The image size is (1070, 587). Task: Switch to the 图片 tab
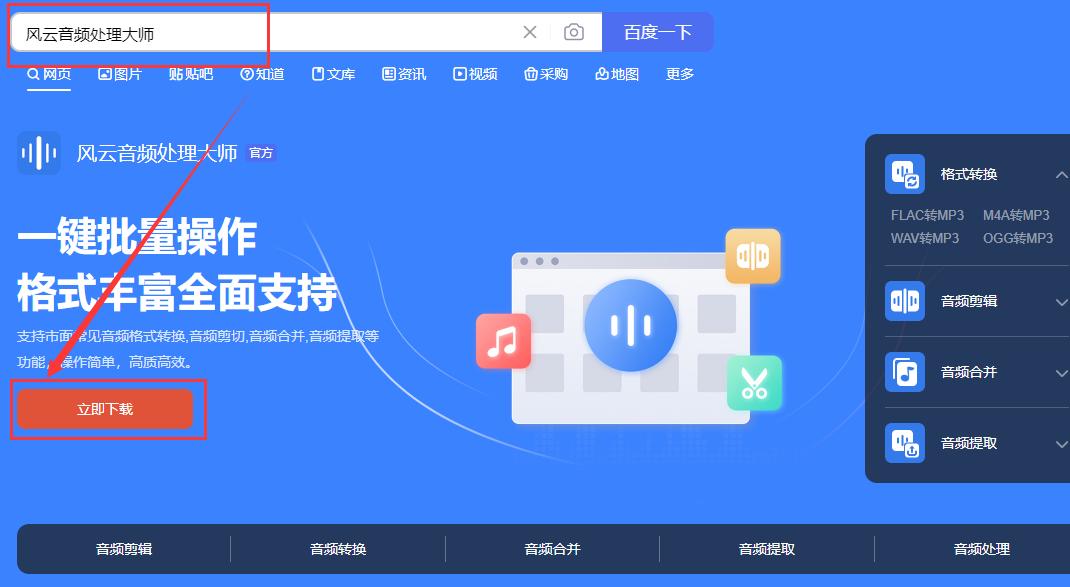(x=120, y=73)
